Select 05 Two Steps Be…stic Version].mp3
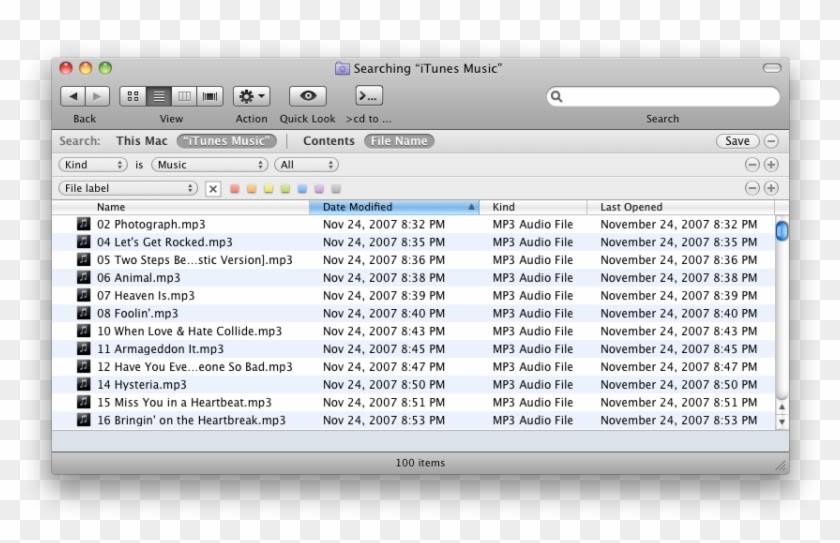 click(414, 260)
